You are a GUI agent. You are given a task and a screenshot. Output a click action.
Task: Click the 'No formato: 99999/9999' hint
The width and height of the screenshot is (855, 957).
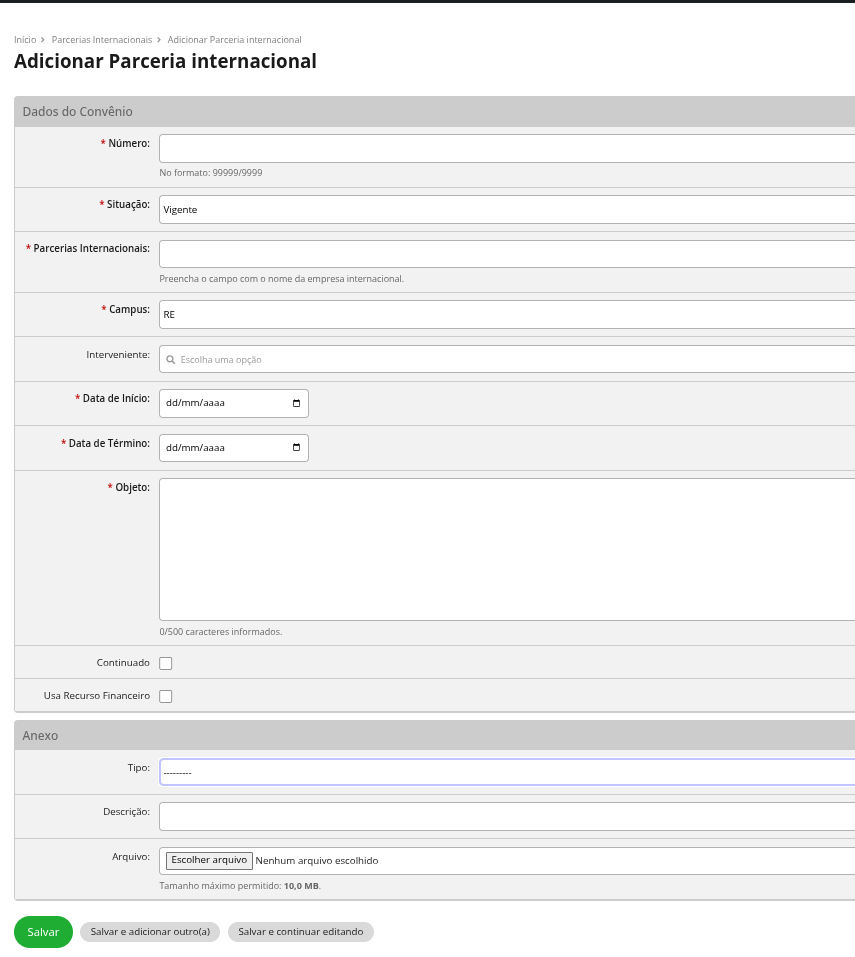click(x=211, y=173)
